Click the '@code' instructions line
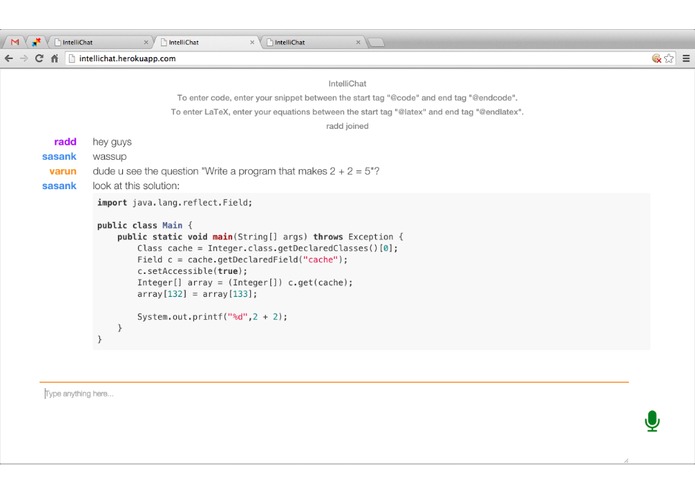The height and width of the screenshot is (494, 695). point(347,97)
